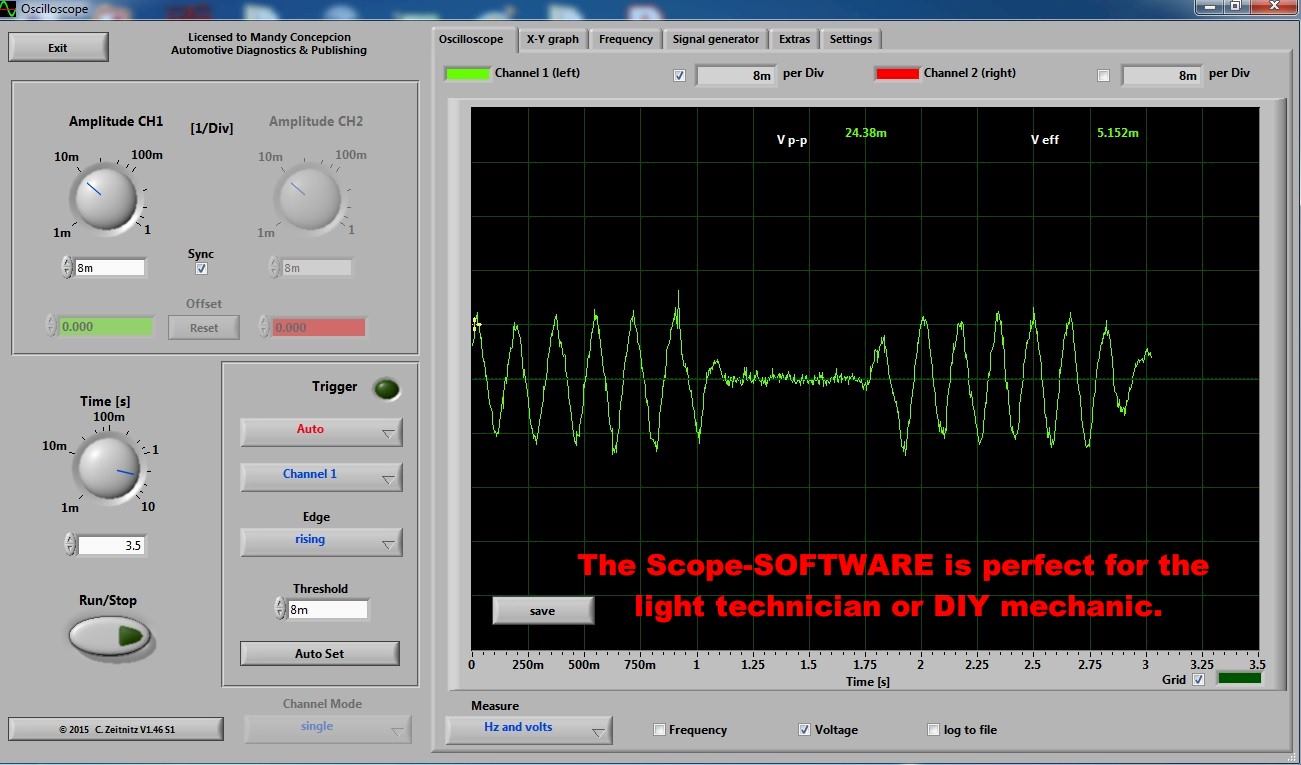
Task: Exit the oscilloscope application
Action: [58, 47]
